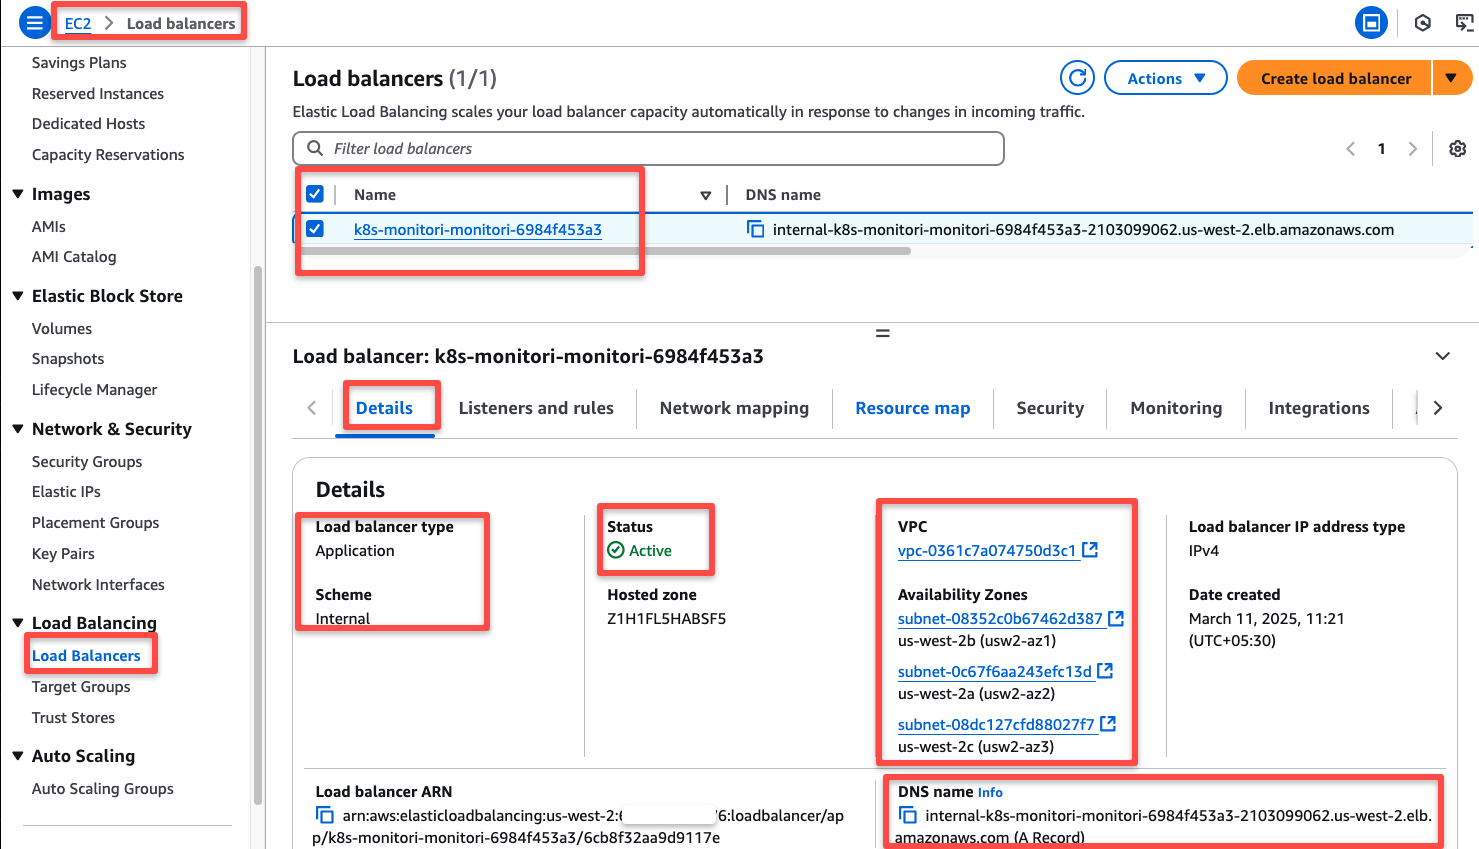Viewport: 1479px width, 849px height.
Task: Open the Monitoring tab
Action: pos(1176,408)
